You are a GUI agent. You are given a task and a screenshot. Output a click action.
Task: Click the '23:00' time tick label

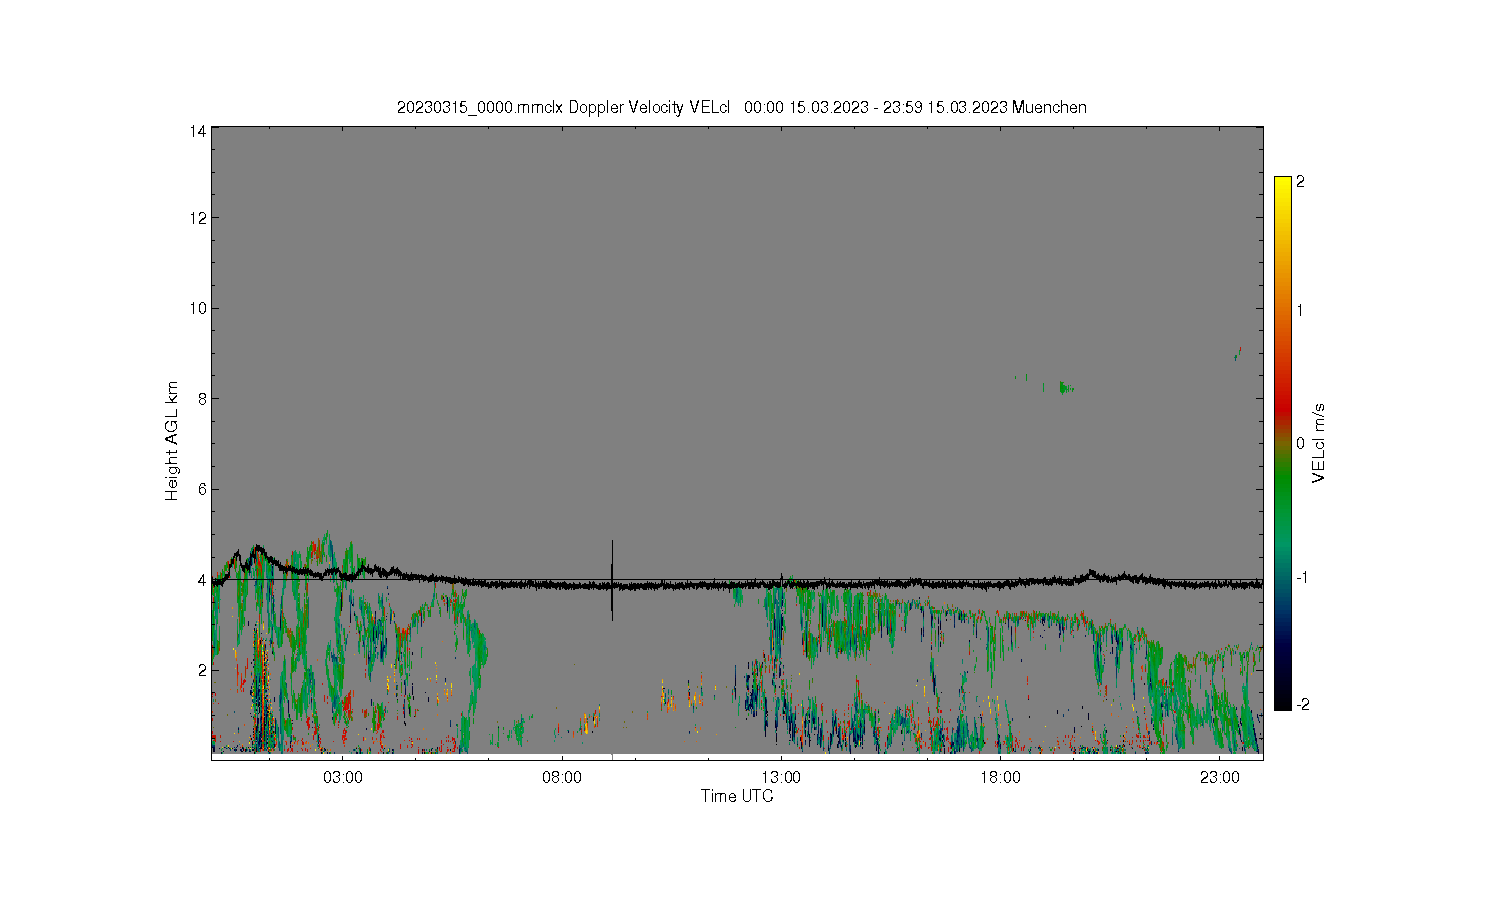1219,777
